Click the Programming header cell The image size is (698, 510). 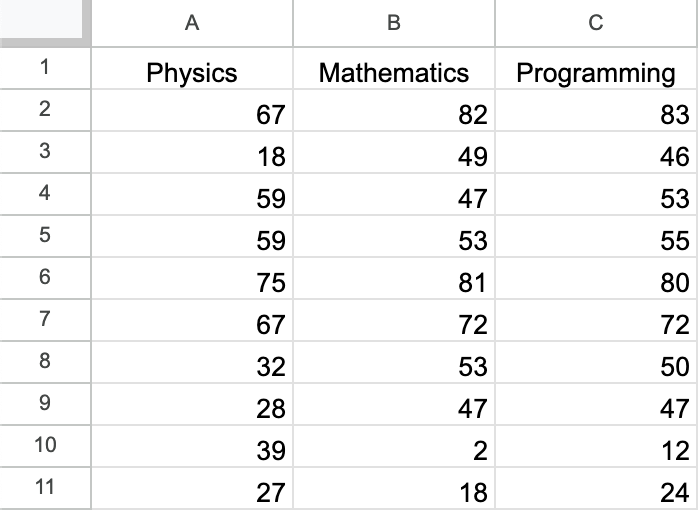pos(596,73)
